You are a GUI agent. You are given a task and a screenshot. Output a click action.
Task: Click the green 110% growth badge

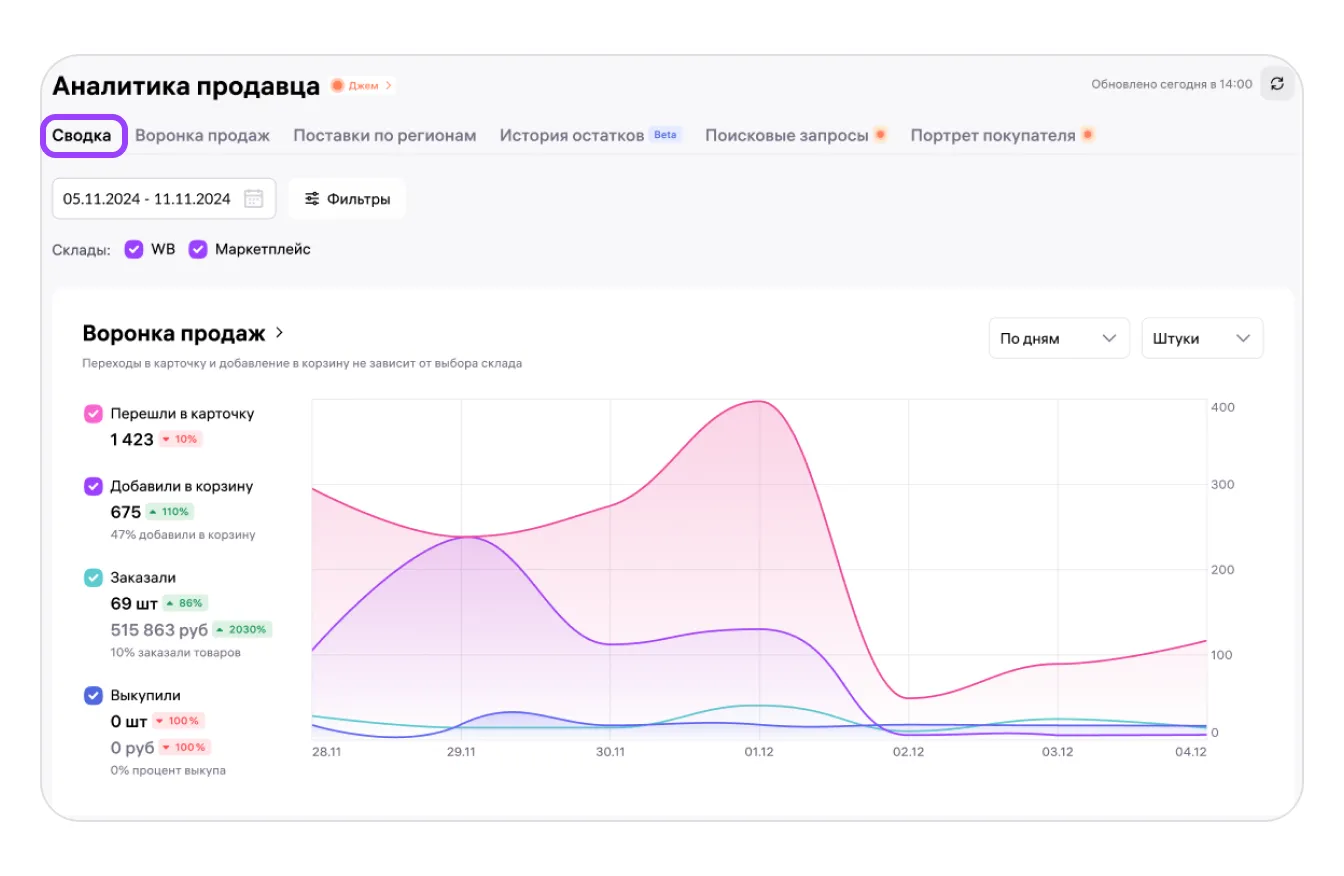point(169,511)
